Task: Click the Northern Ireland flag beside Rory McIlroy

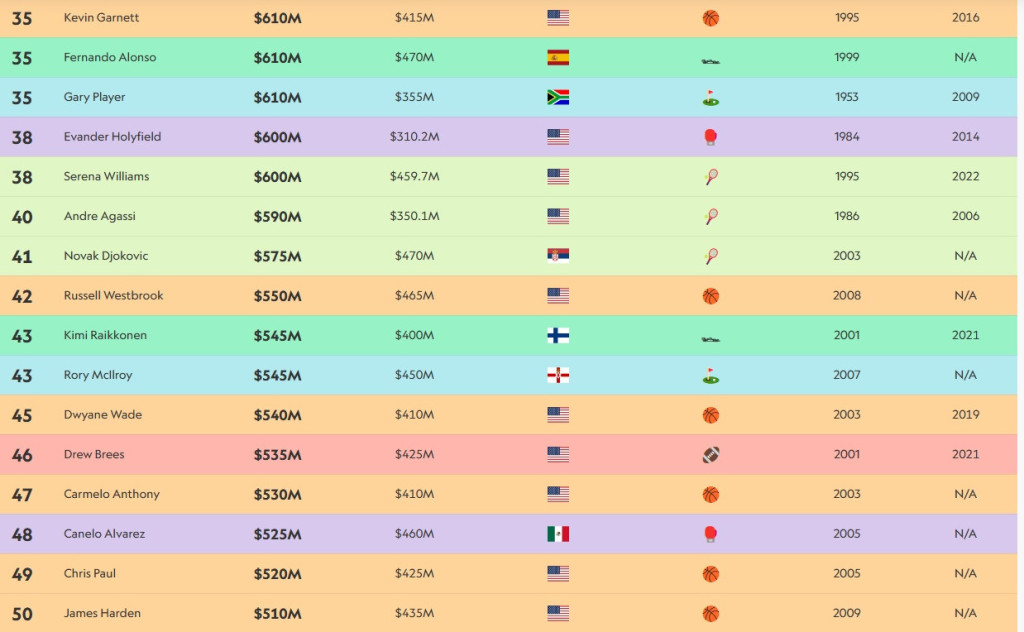Action: pos(558,375)
